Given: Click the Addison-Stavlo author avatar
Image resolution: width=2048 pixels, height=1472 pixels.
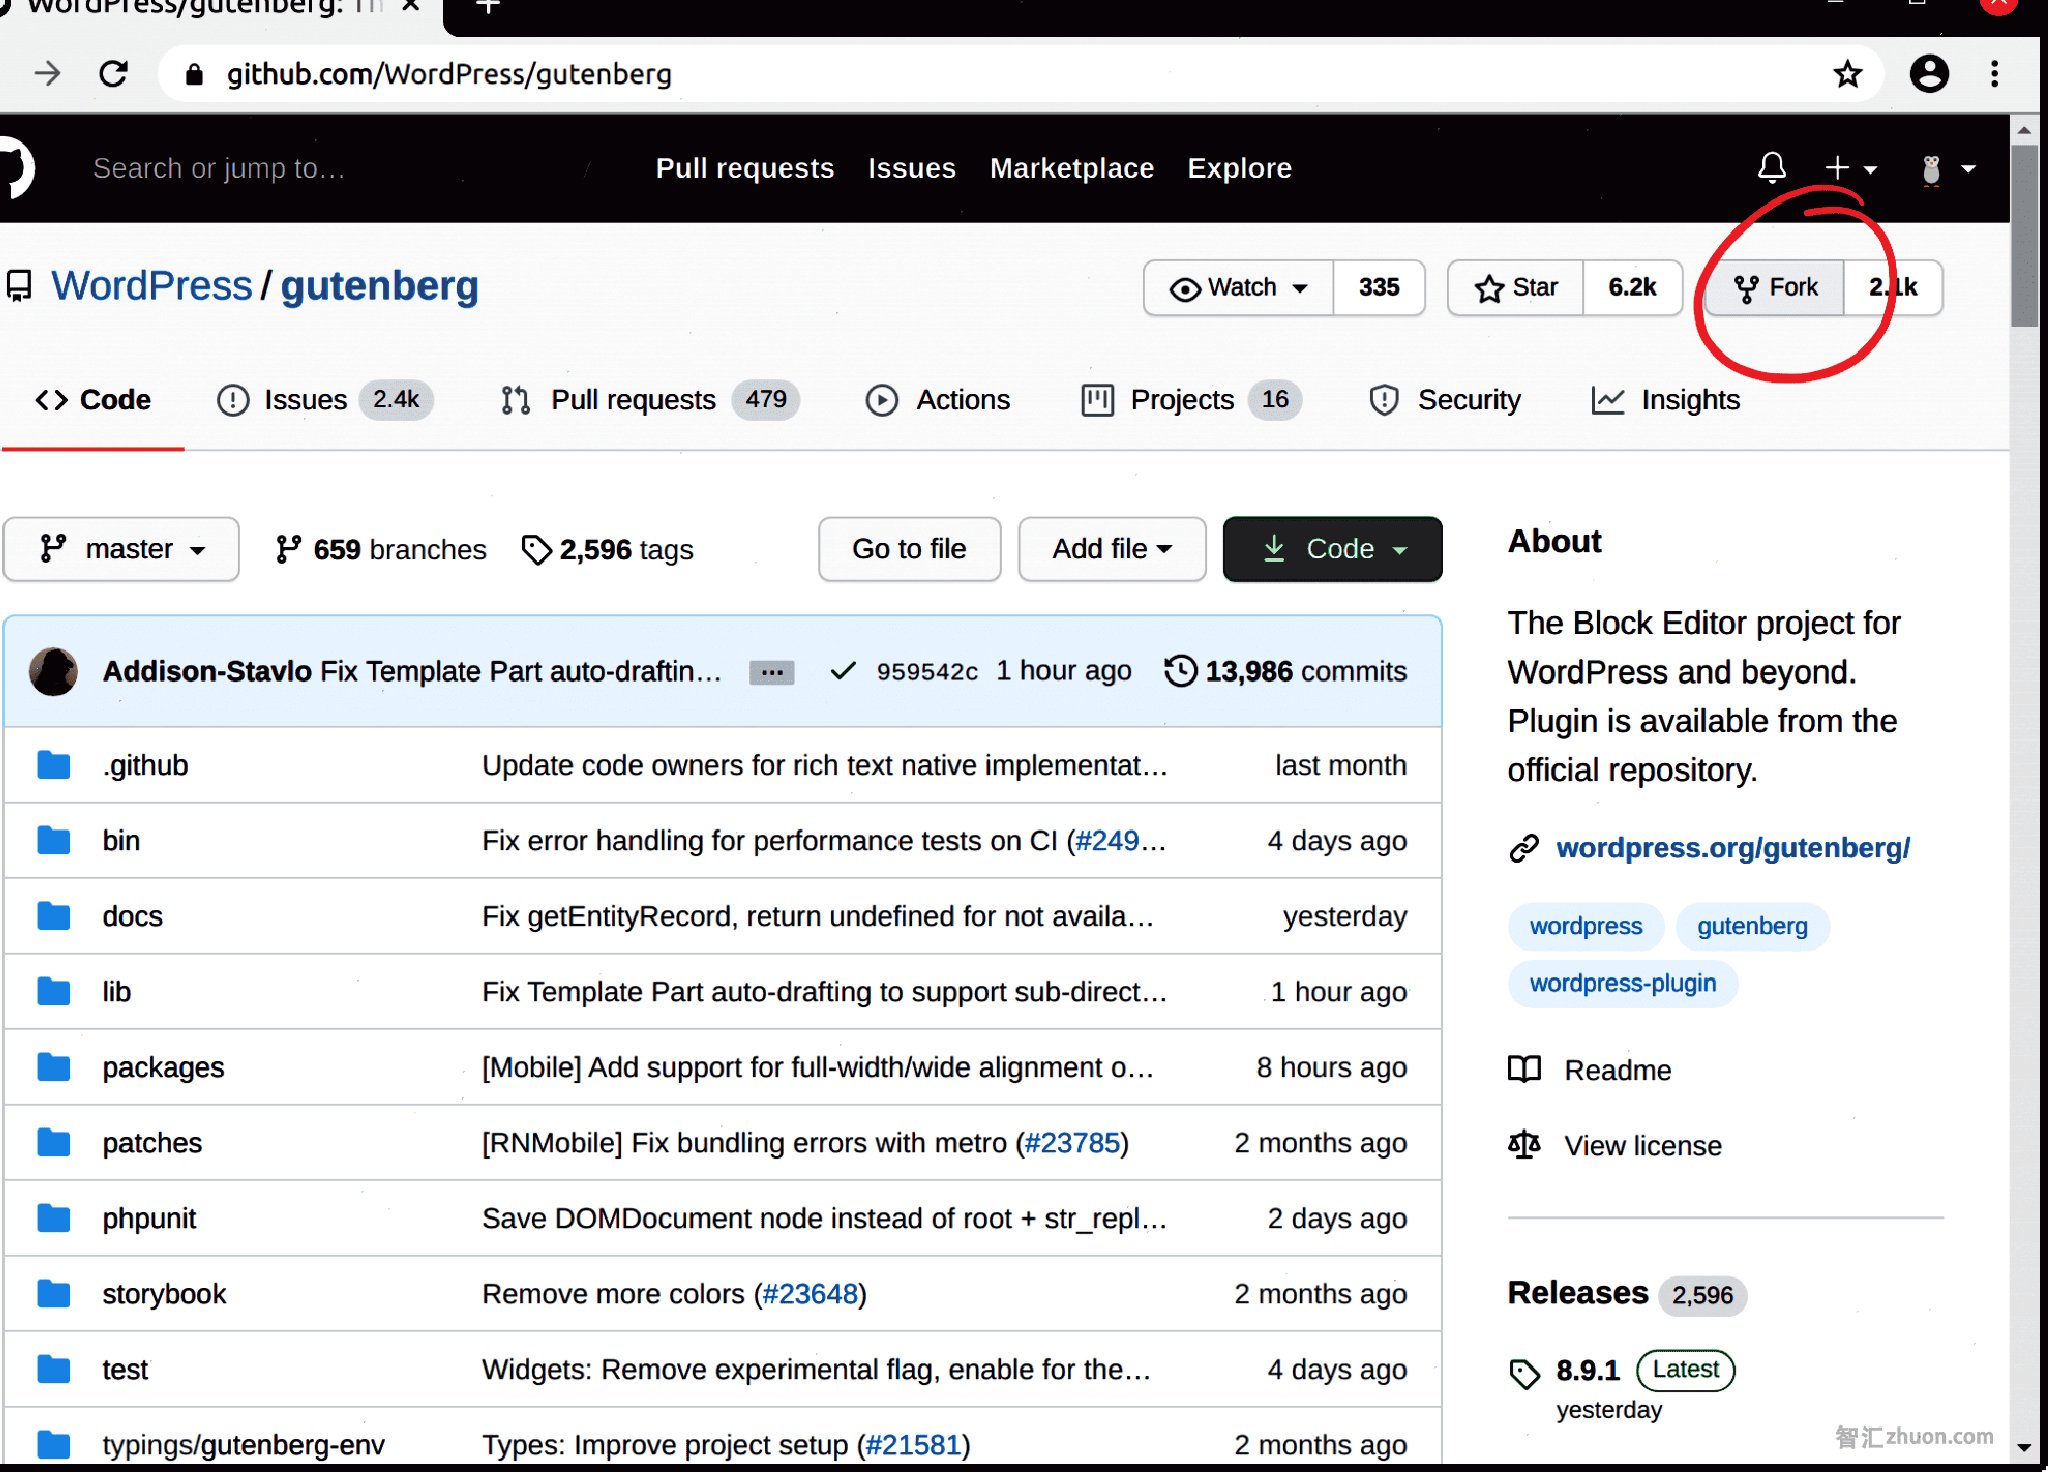Looking at the screenshot, I should [53, 671].
